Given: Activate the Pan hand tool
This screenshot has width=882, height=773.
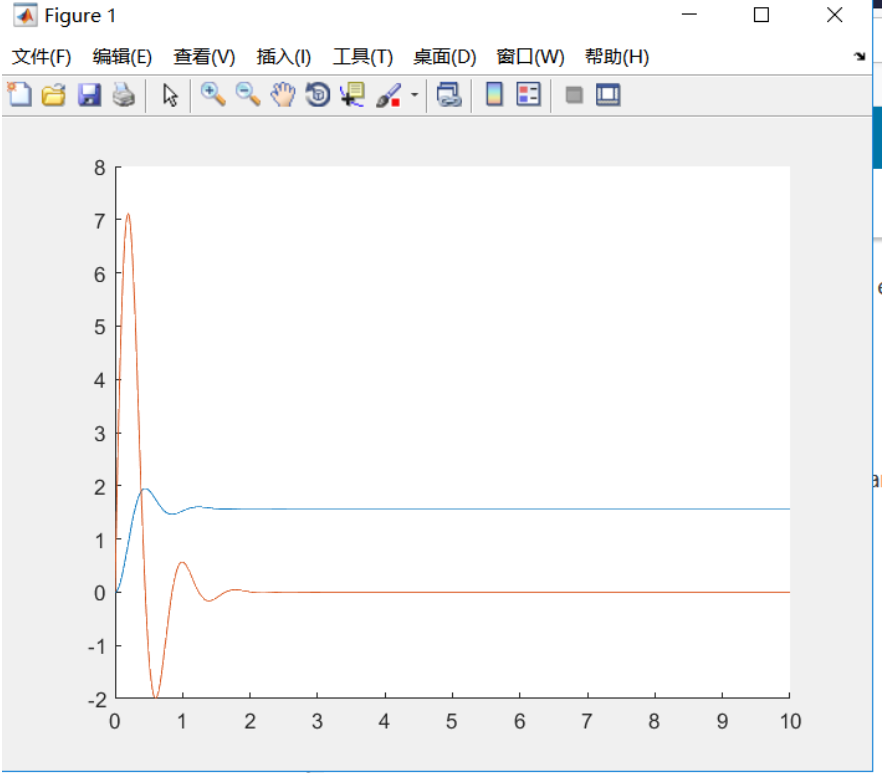Looking at the screenshot, I should point(283,95).
